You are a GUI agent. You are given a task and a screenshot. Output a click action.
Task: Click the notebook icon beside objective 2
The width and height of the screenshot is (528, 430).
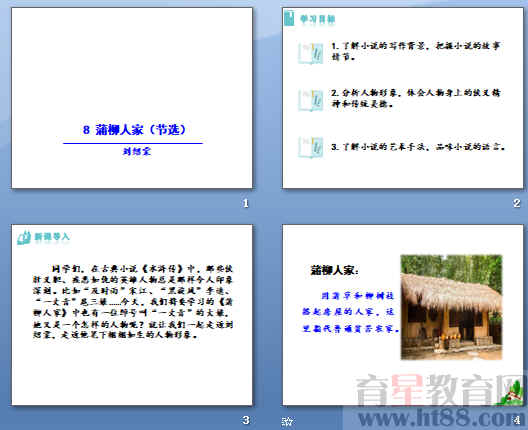pyautogui.click(x=310, y=100)
